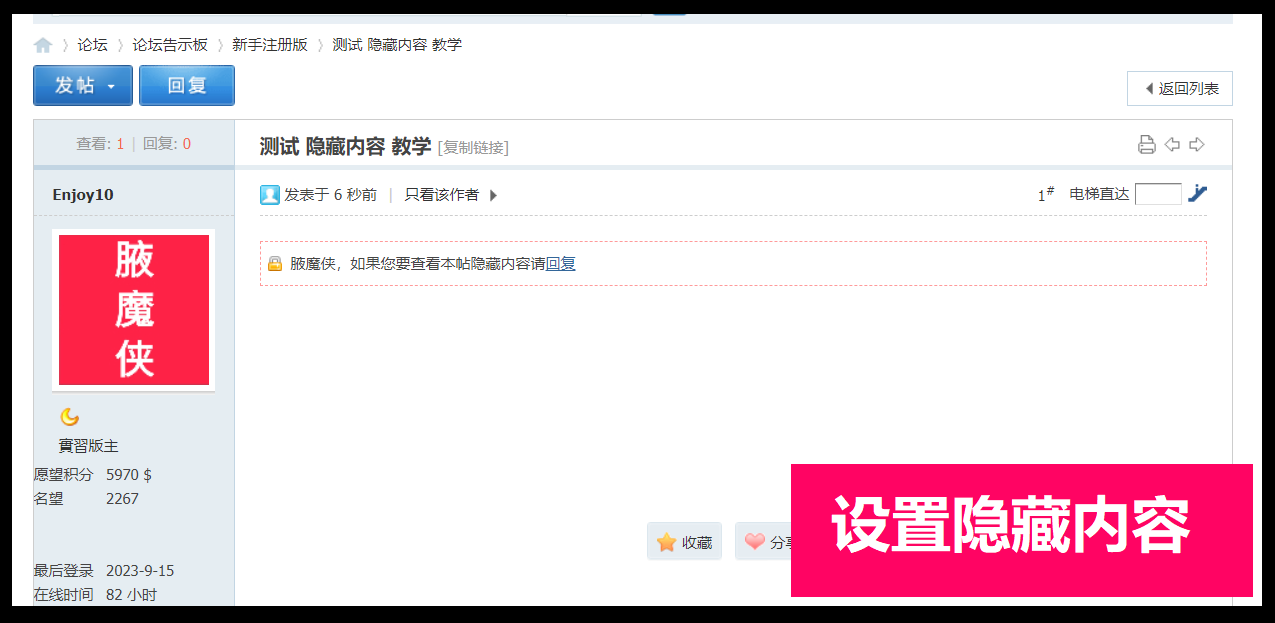Viewport: 1275px width, 623px height.
Task: Click the home icon in breadcrumb
Action: click(43, 45)
